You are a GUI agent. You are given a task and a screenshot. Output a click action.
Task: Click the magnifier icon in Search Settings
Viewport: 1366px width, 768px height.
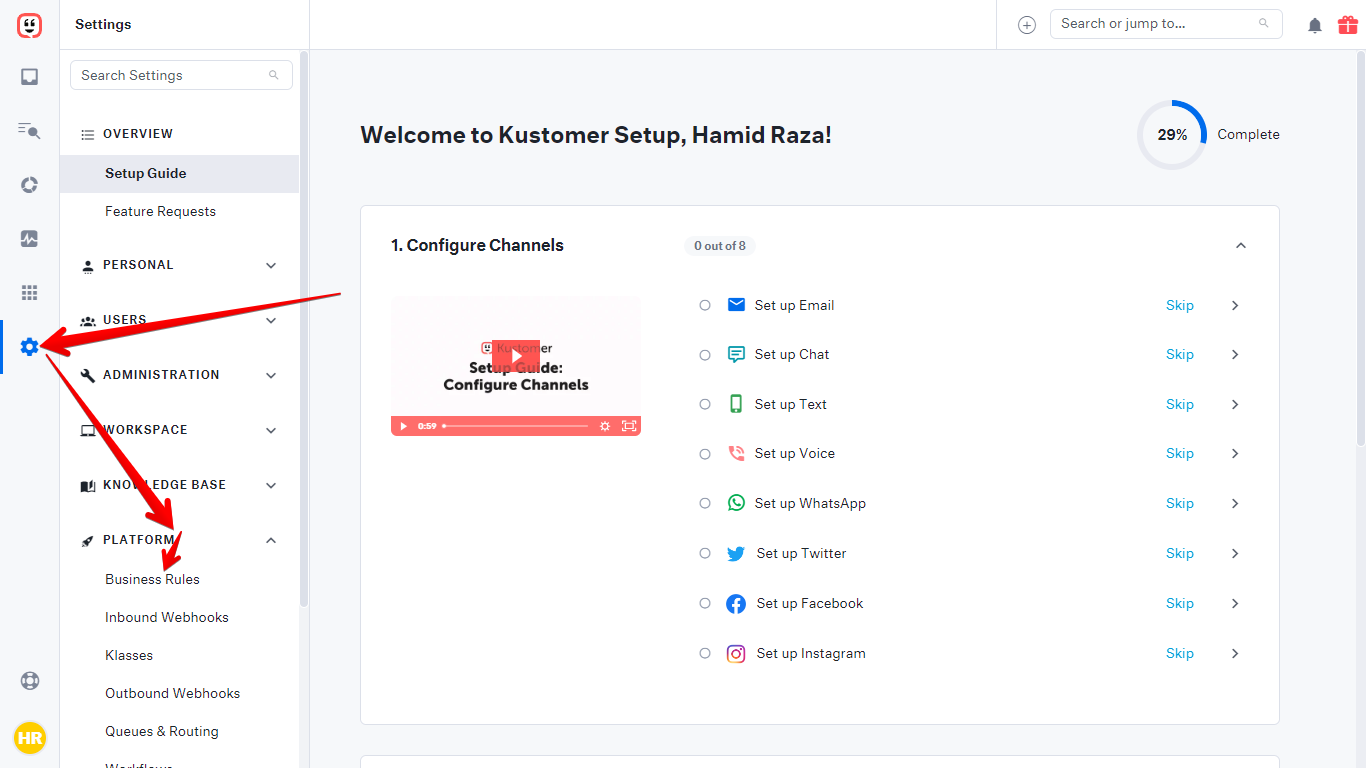pyautogui.click(x=274, y=75)
